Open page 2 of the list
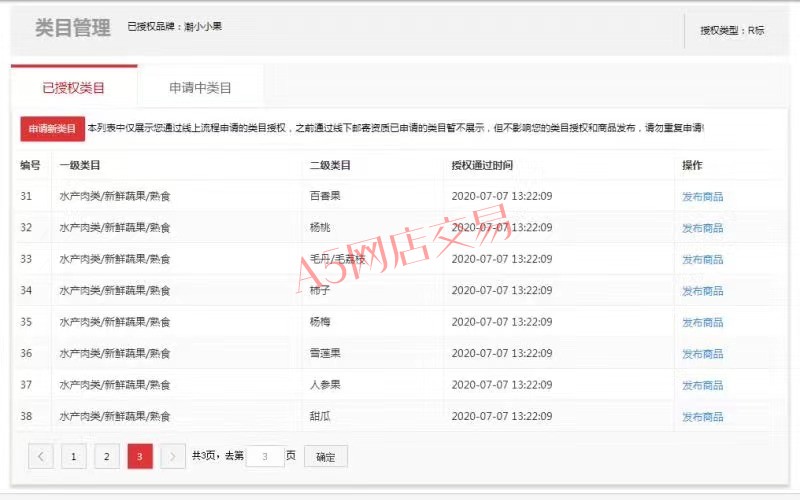This screenshot has height=500, width=800. click(106, 457)
